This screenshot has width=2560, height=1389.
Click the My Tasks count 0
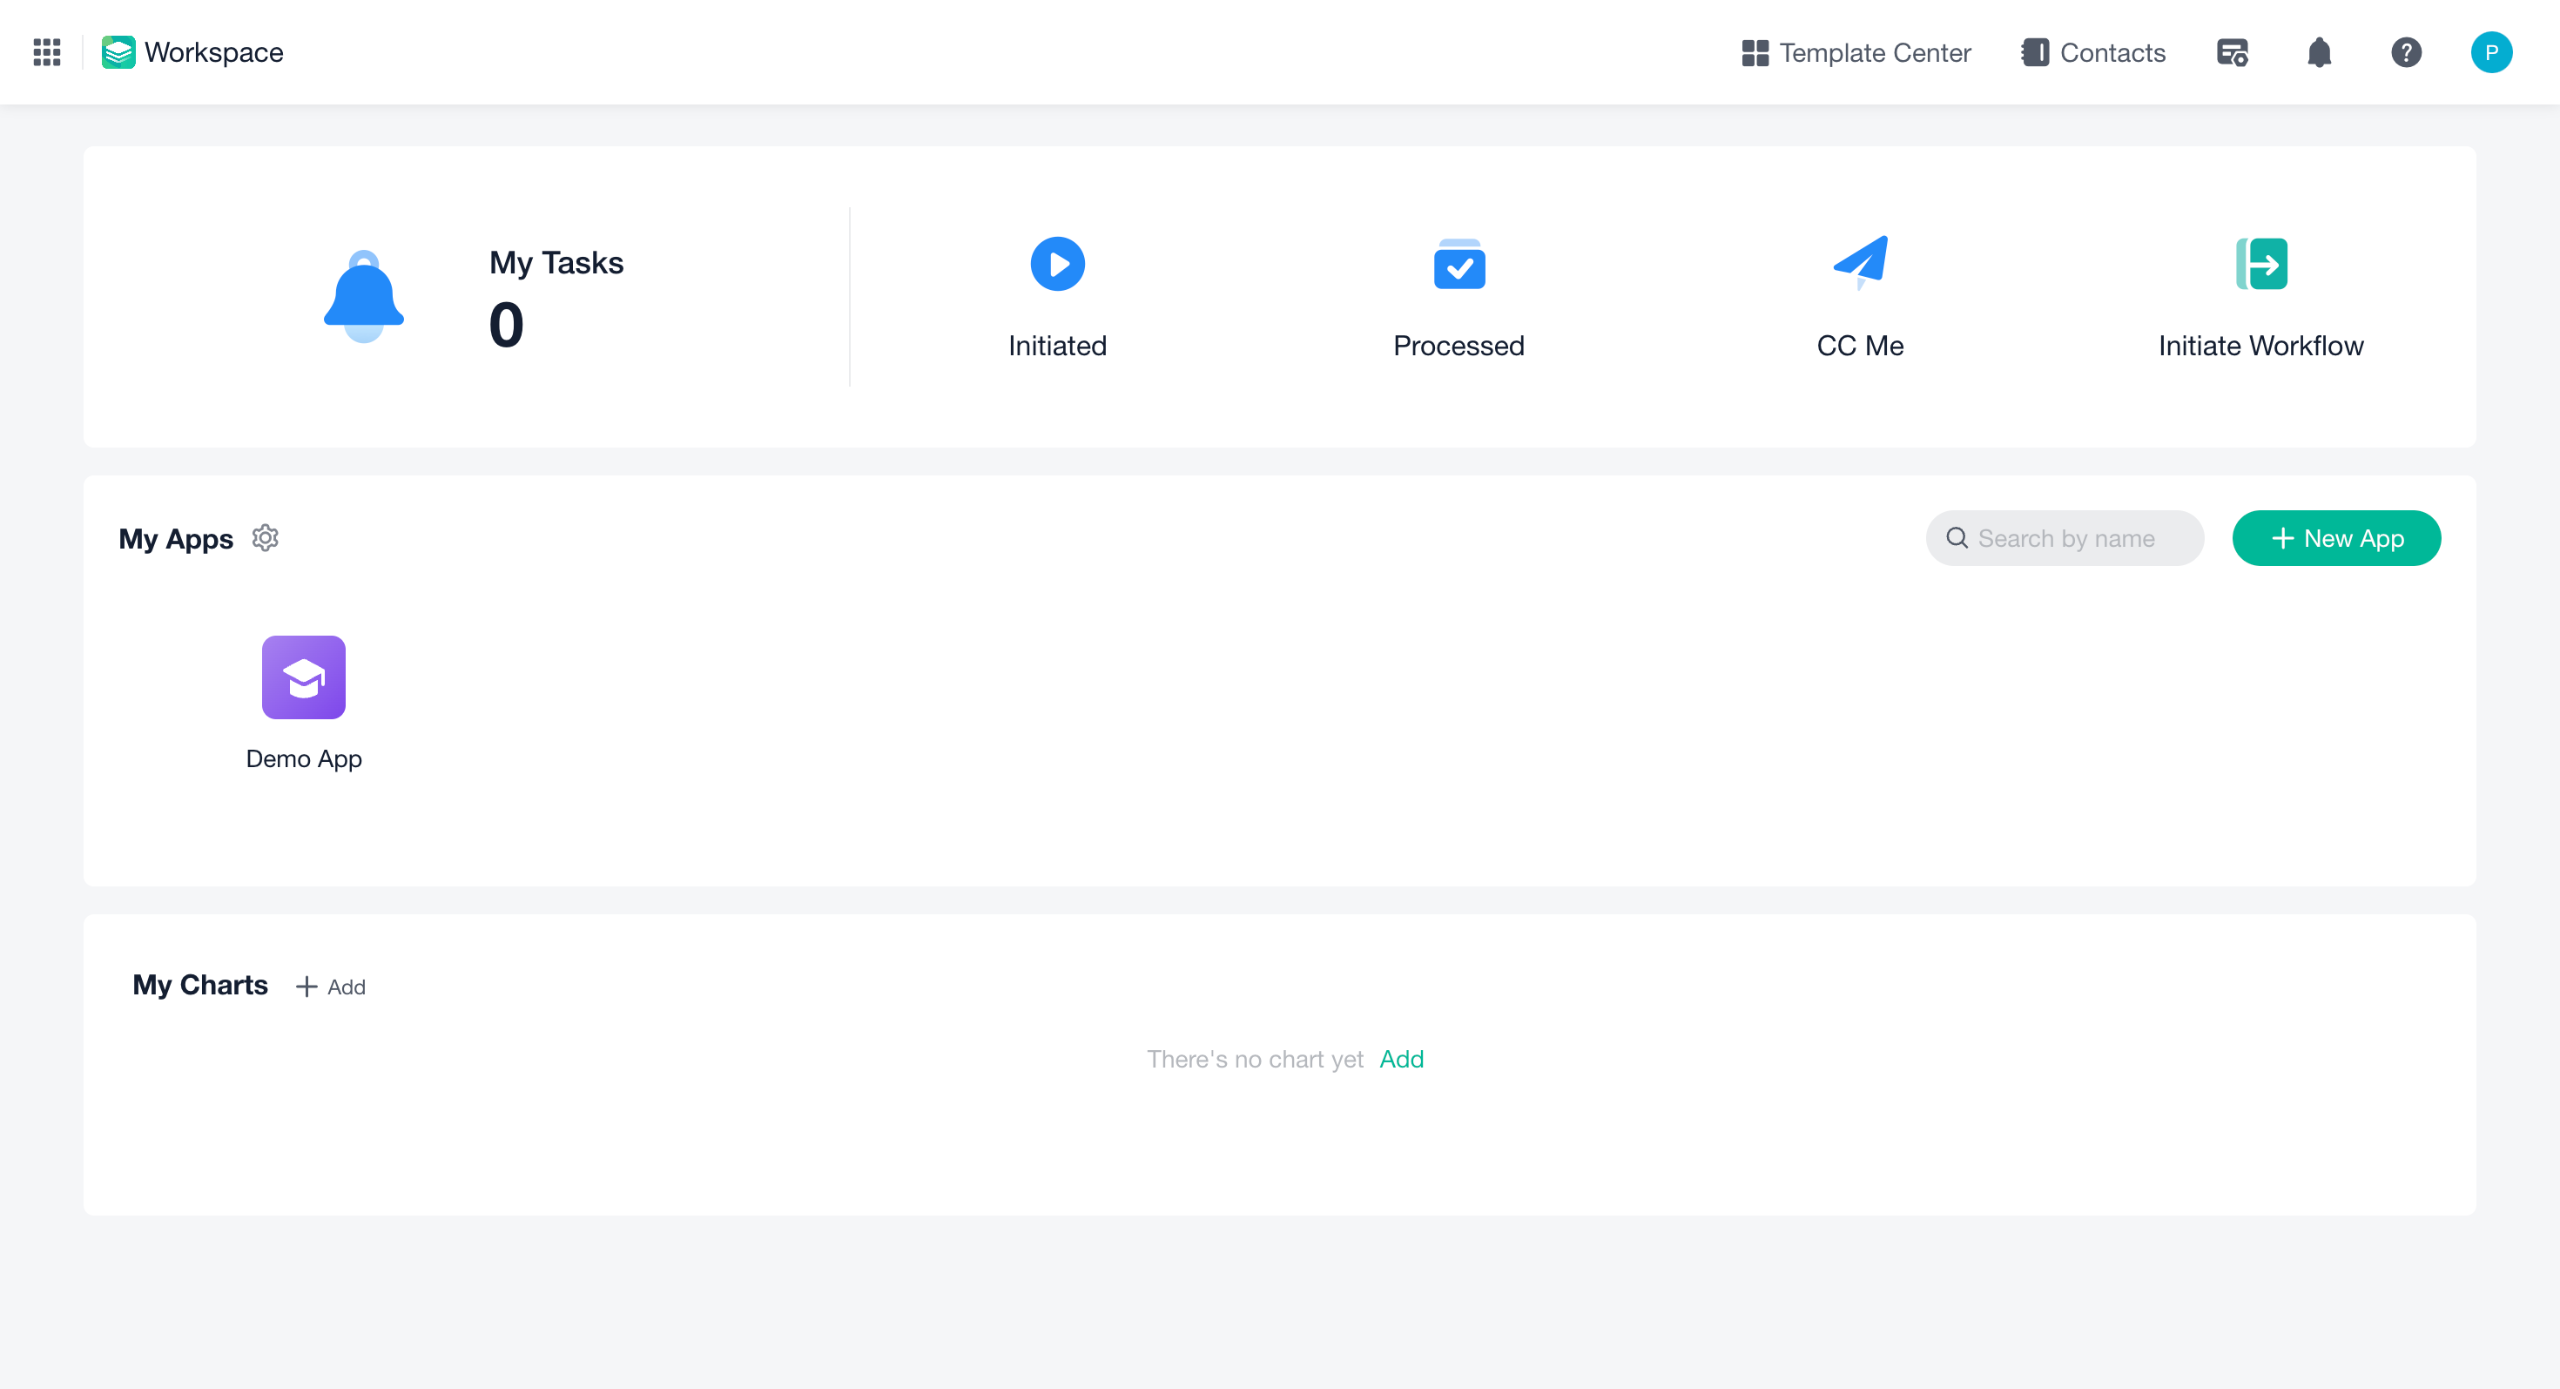point(506,325)
